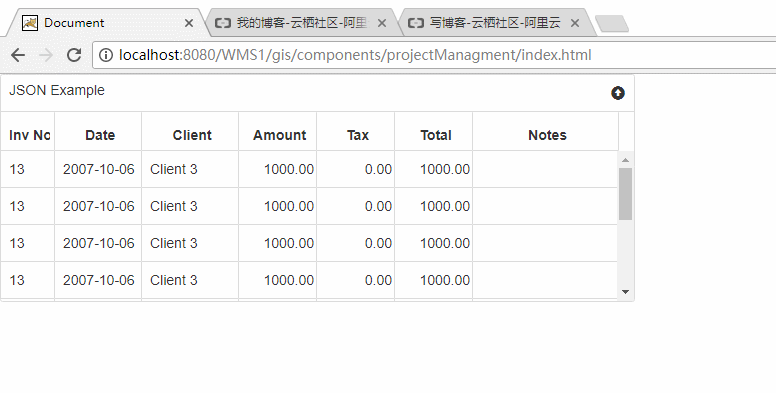Open a new browser tab
Image resolution: width=776 pixels, height=393 pixels.
click(x=612, y=24)
